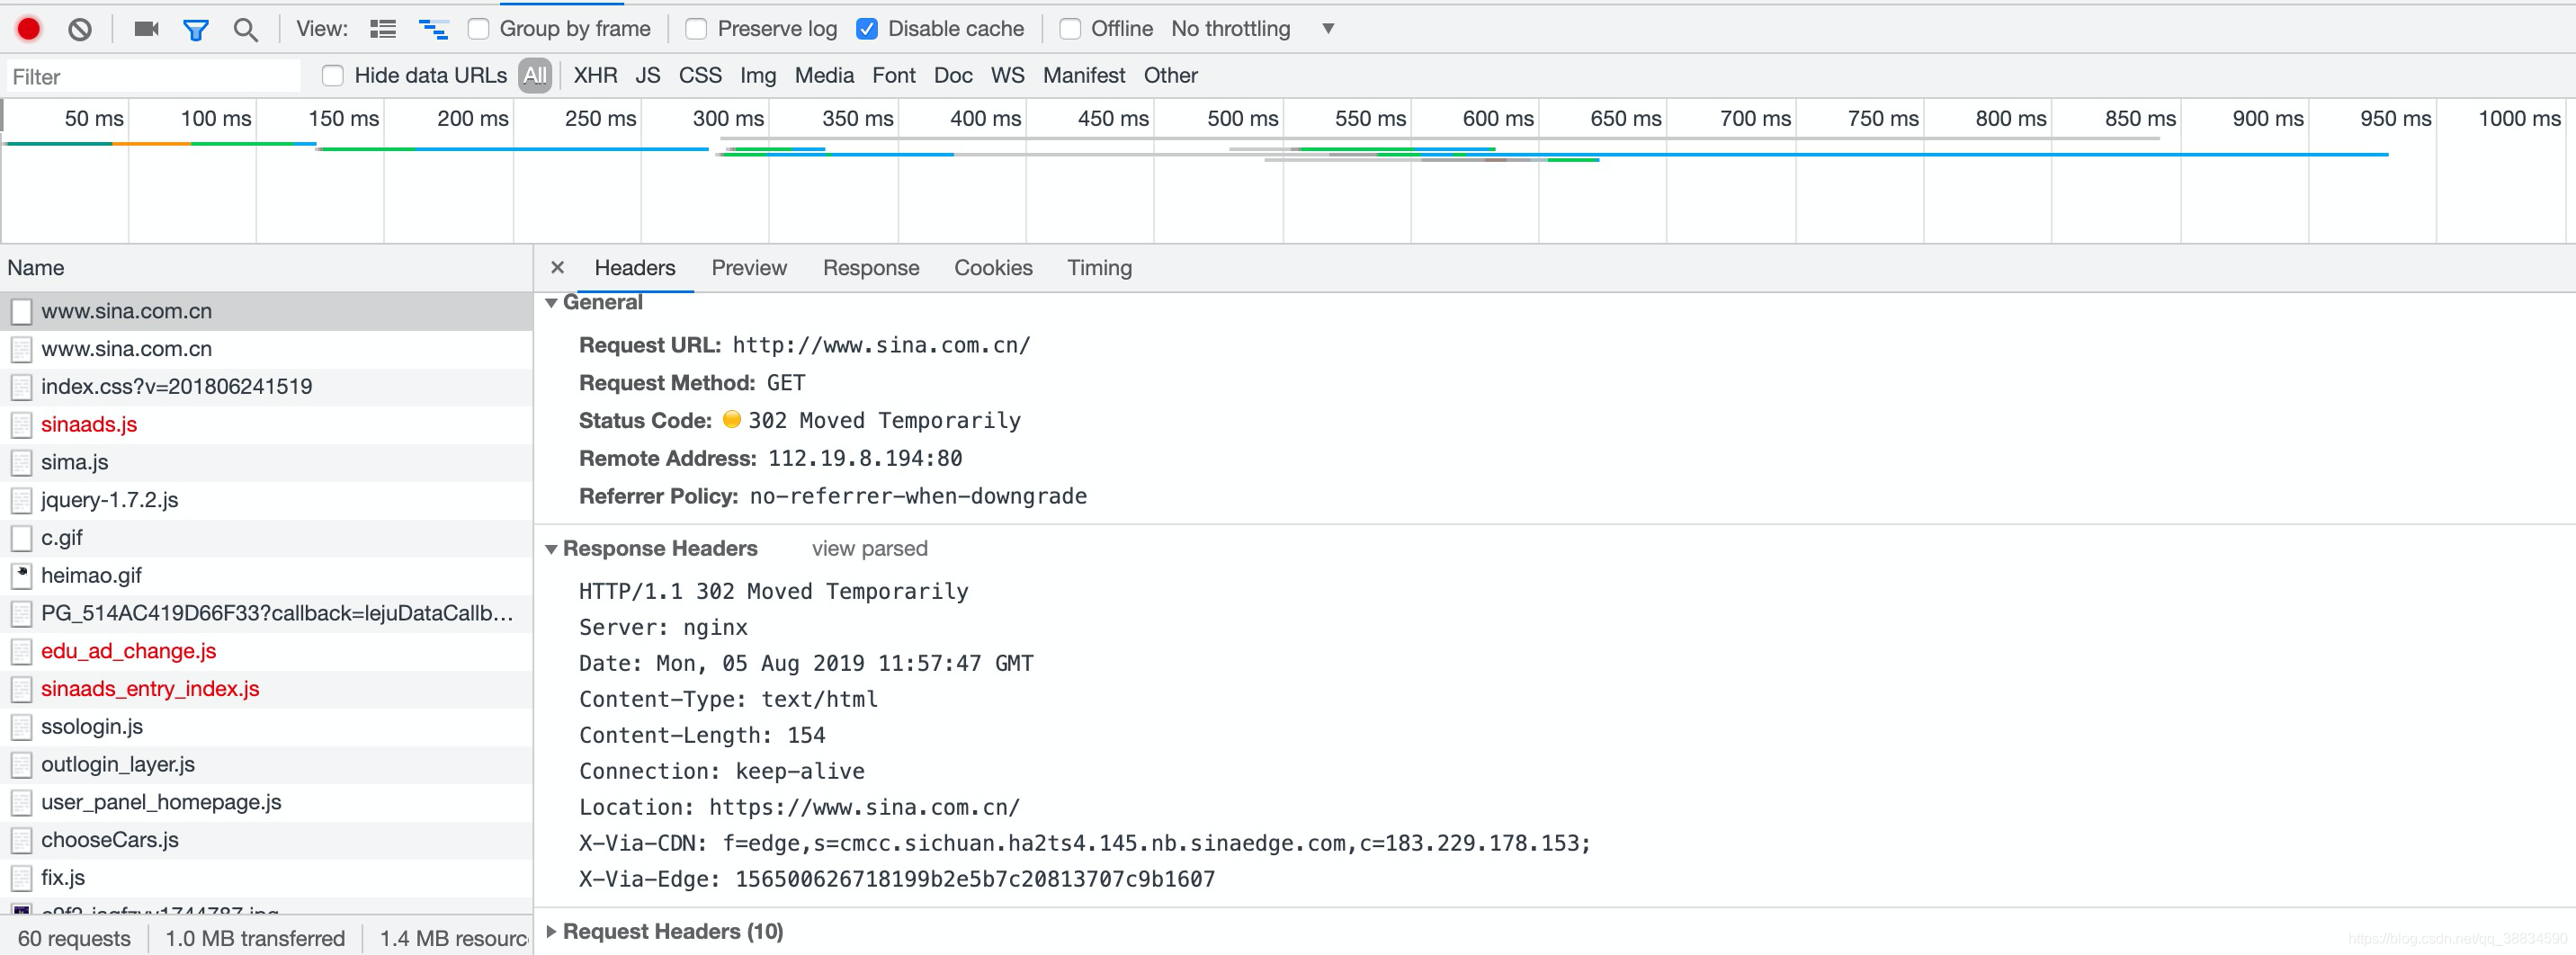
Task: Click the c.gif row icon
Action: (21, 538)
